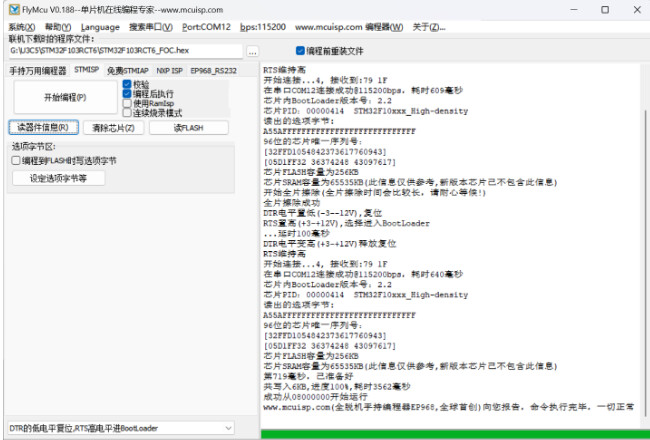Switch to EP968_RS232 tab
The image size is (650, 440).
[x=213, y=70]
